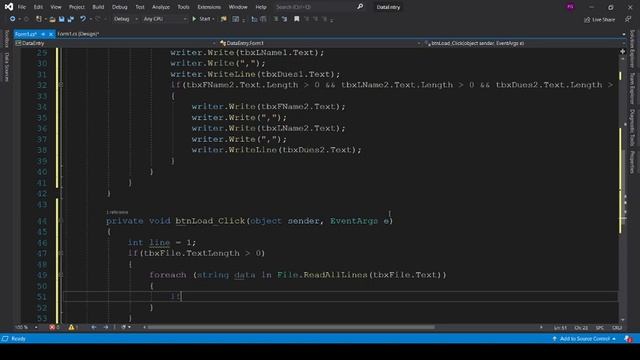Collapse the foreach block on line 49
Image resolution: width=640 pixels, height=360 pixels.
[61, 275]
